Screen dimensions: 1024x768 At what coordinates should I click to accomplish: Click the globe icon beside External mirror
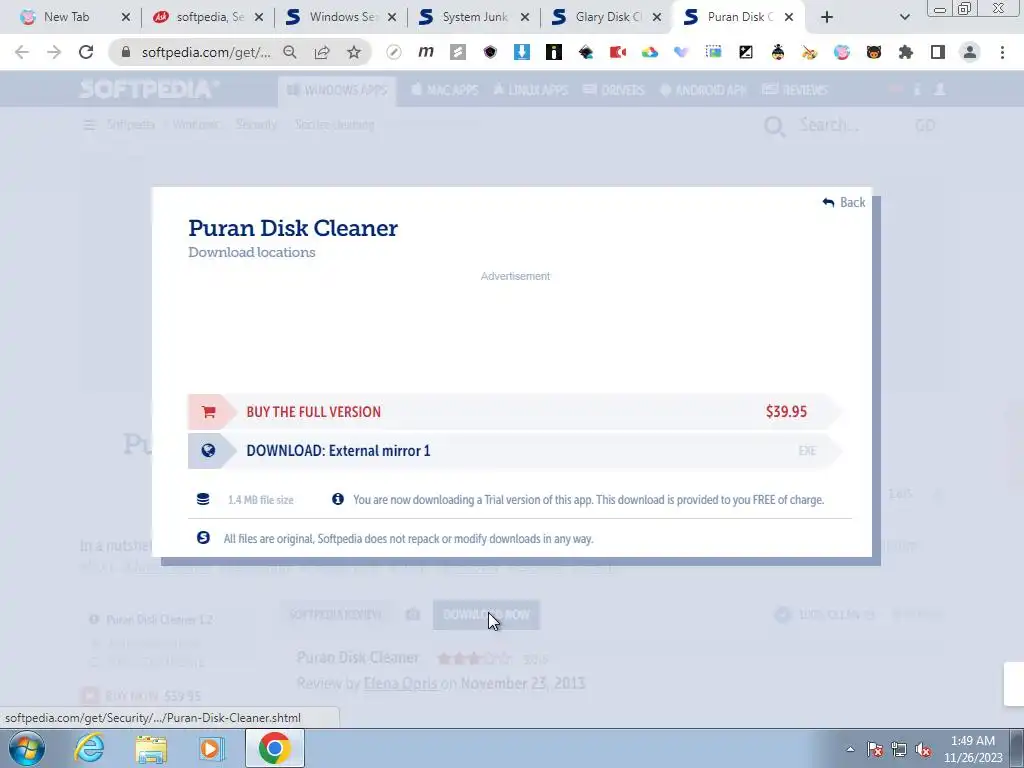click(x=208, y=451)
